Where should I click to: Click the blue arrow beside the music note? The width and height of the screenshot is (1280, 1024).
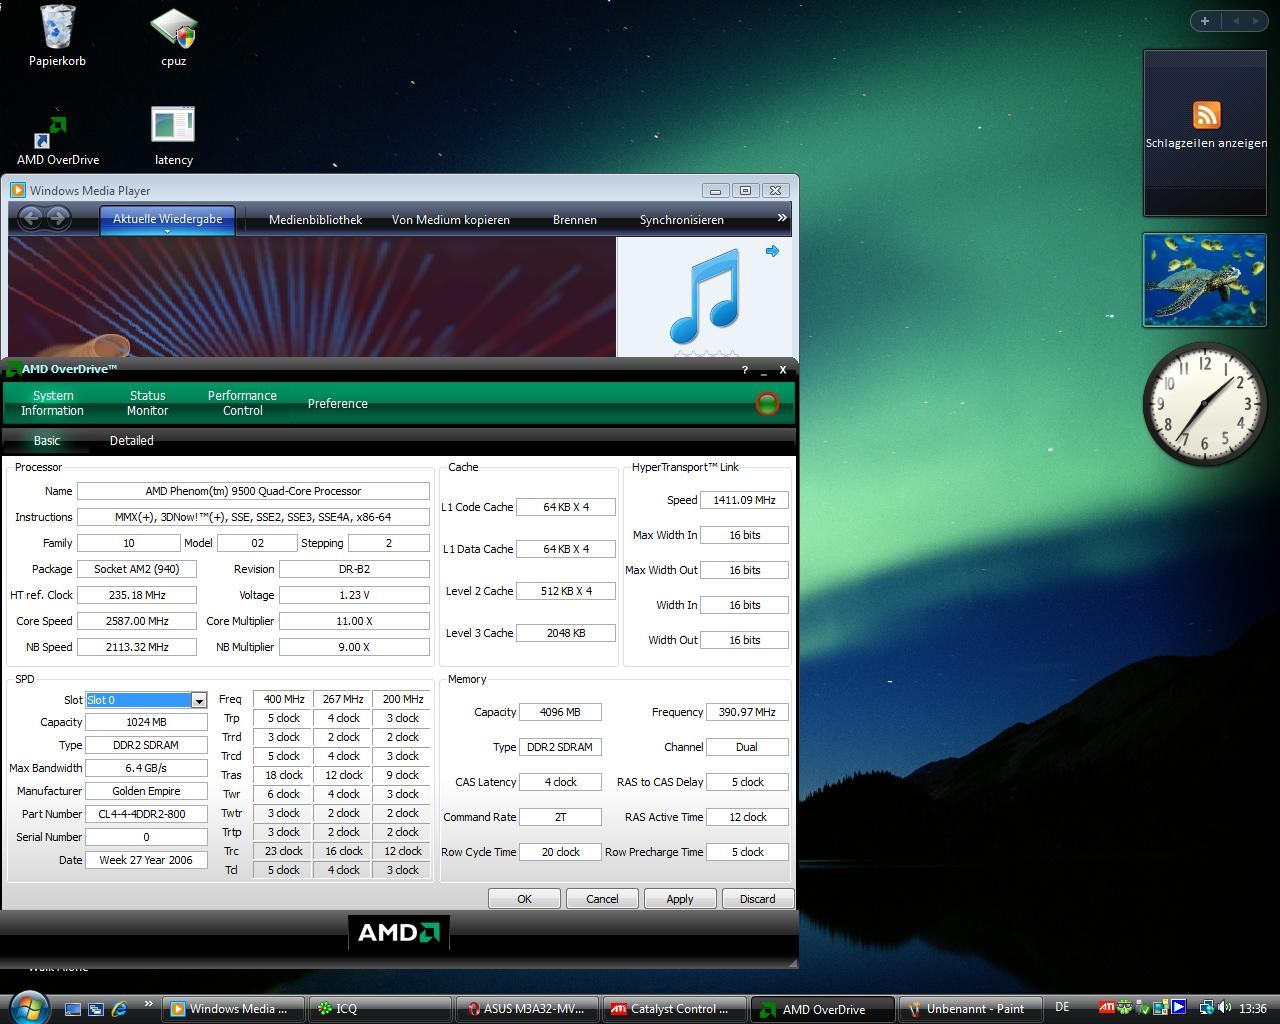[x=772, y=251]
